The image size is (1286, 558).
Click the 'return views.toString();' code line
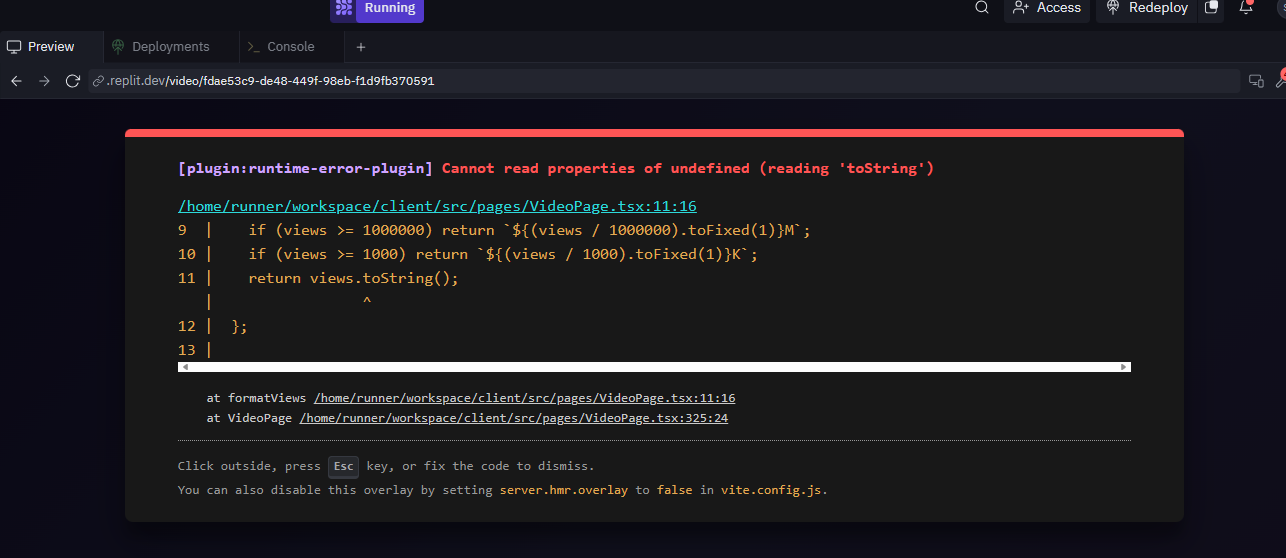pos(354,278)
